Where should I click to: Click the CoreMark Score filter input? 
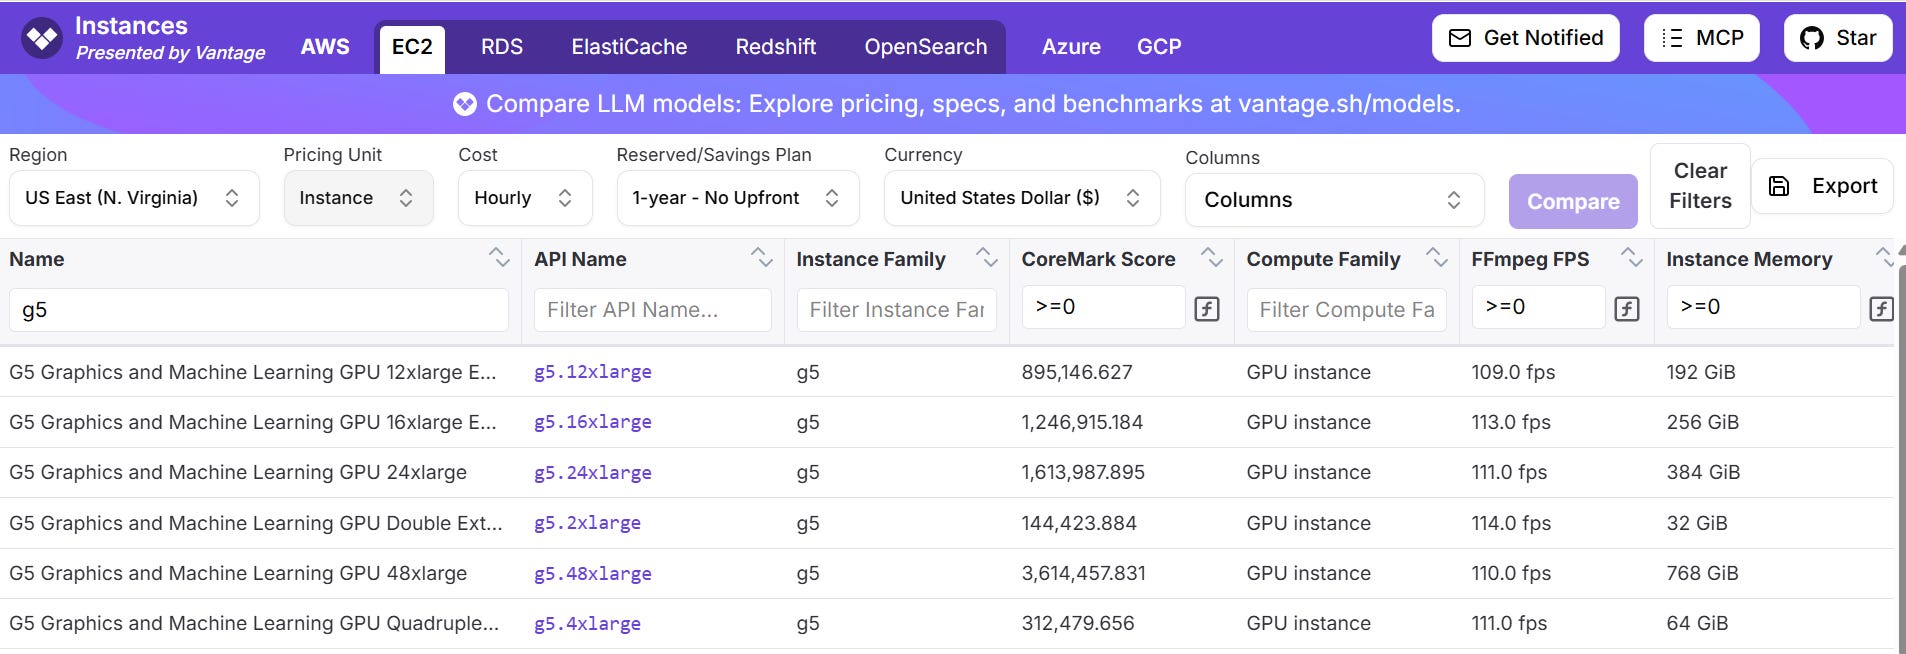pyautogui.click(x=1103, y=307)
